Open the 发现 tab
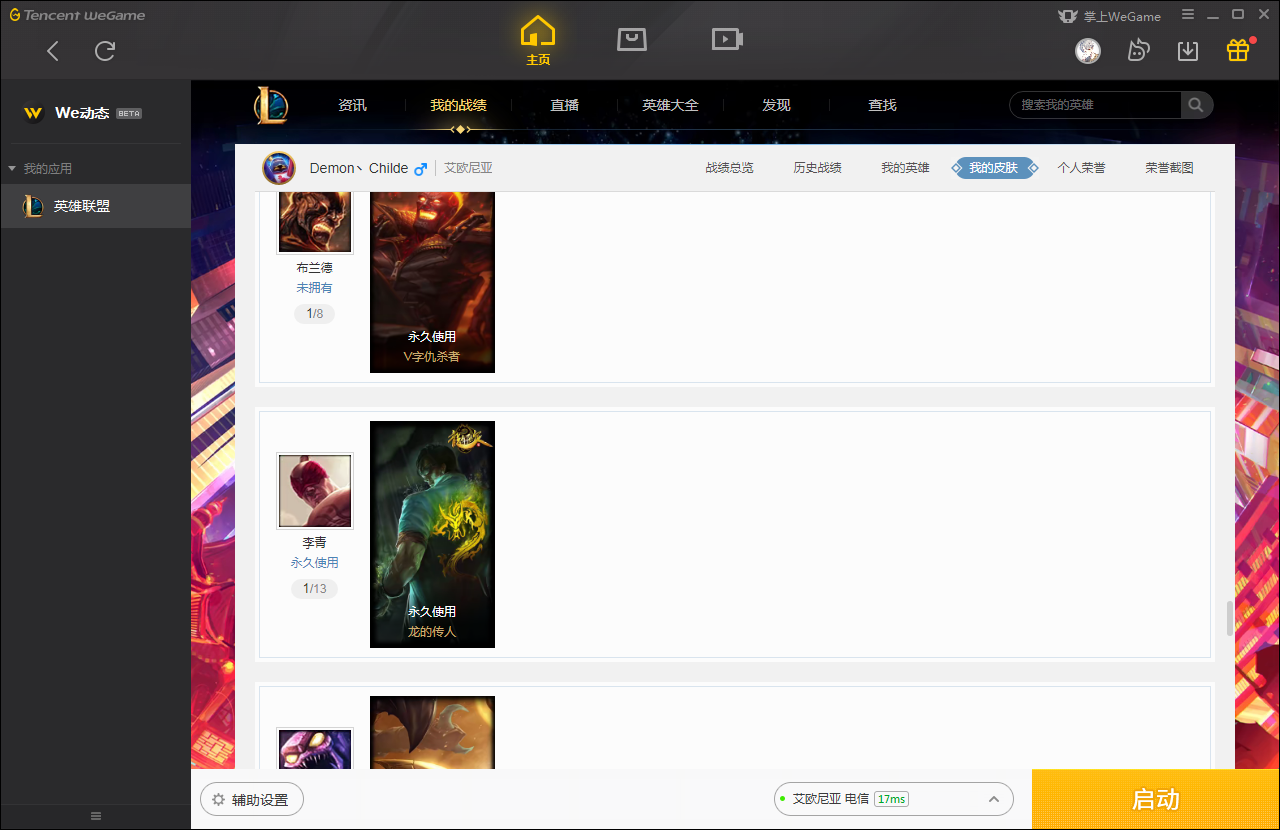This screenshot has width=1280, height=830. (x=776, y=105)
